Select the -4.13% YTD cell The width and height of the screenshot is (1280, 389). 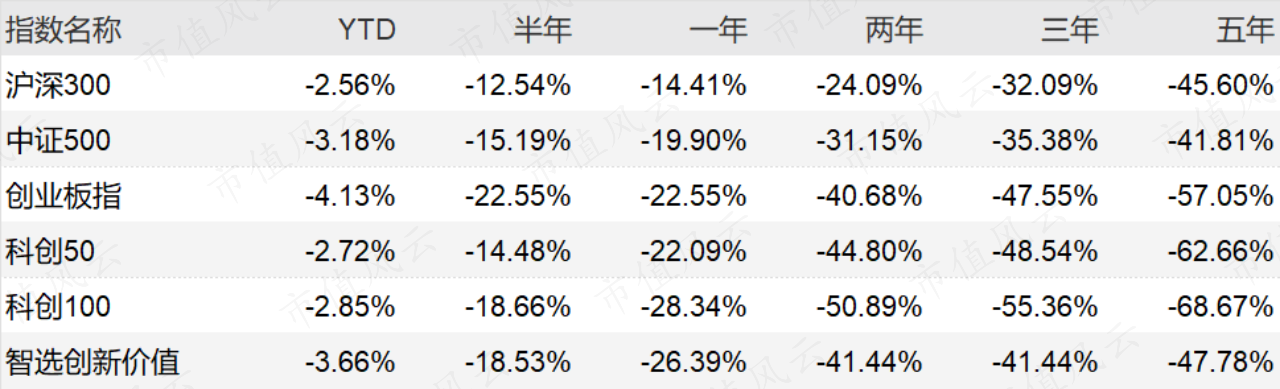(350, 196)
